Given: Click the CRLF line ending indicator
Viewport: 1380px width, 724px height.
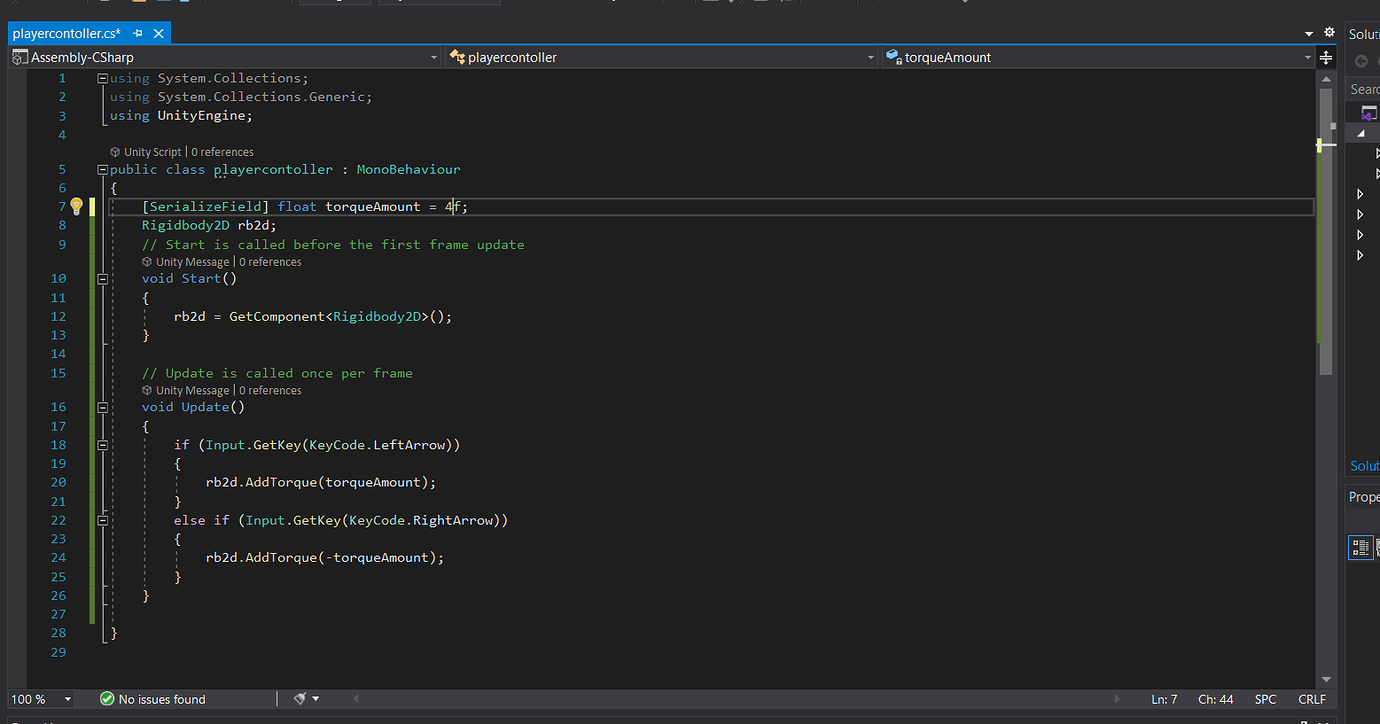Looking at the screenshot, I should pyautogui.click(x=1311, y=699).
